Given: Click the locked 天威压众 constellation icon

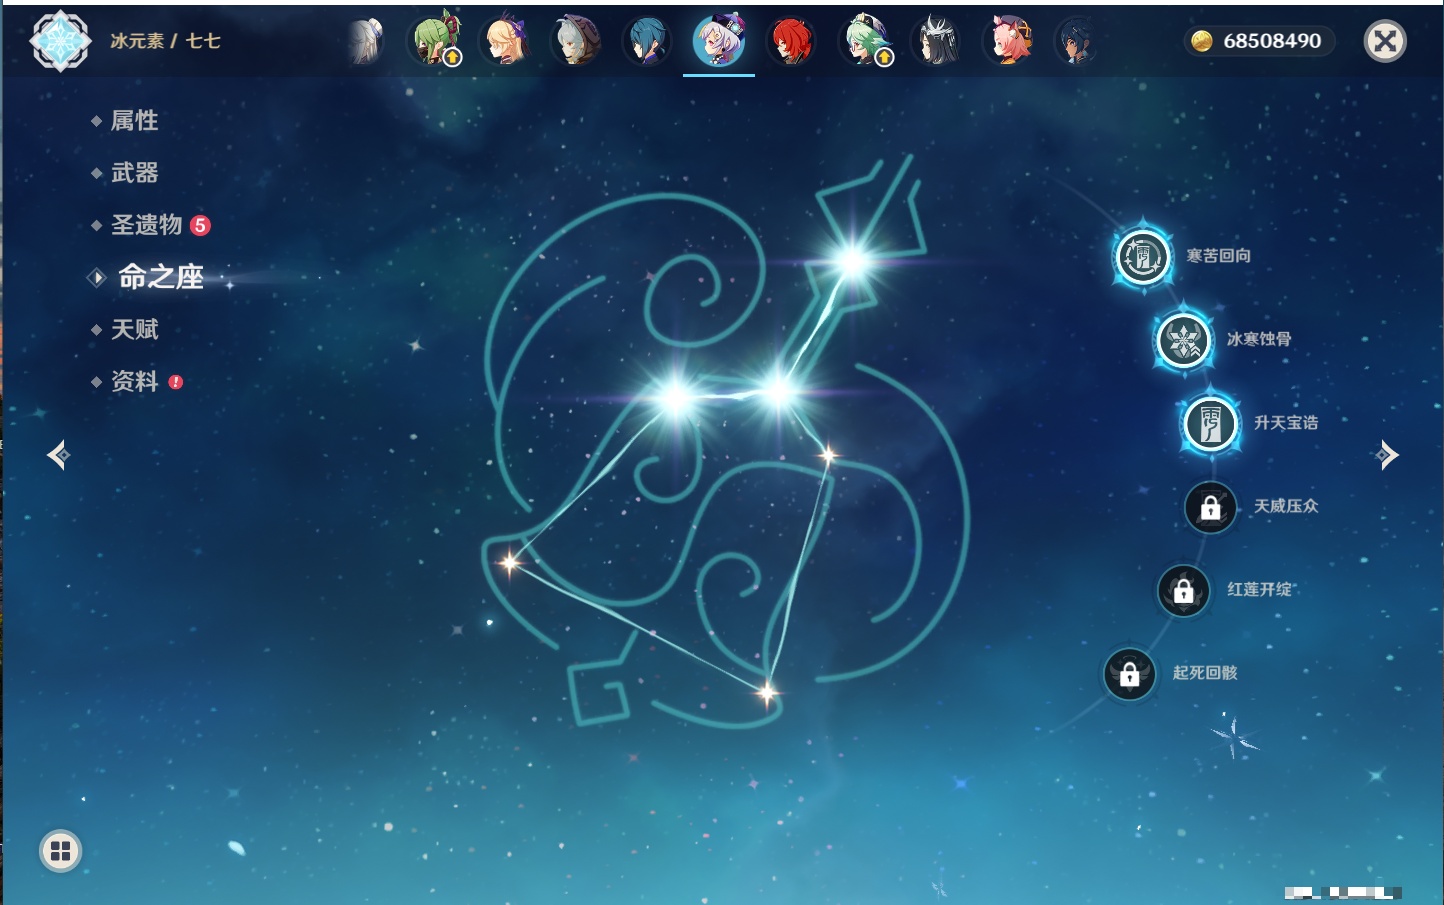Looking at the screenshot, I should pos(1211,507).
